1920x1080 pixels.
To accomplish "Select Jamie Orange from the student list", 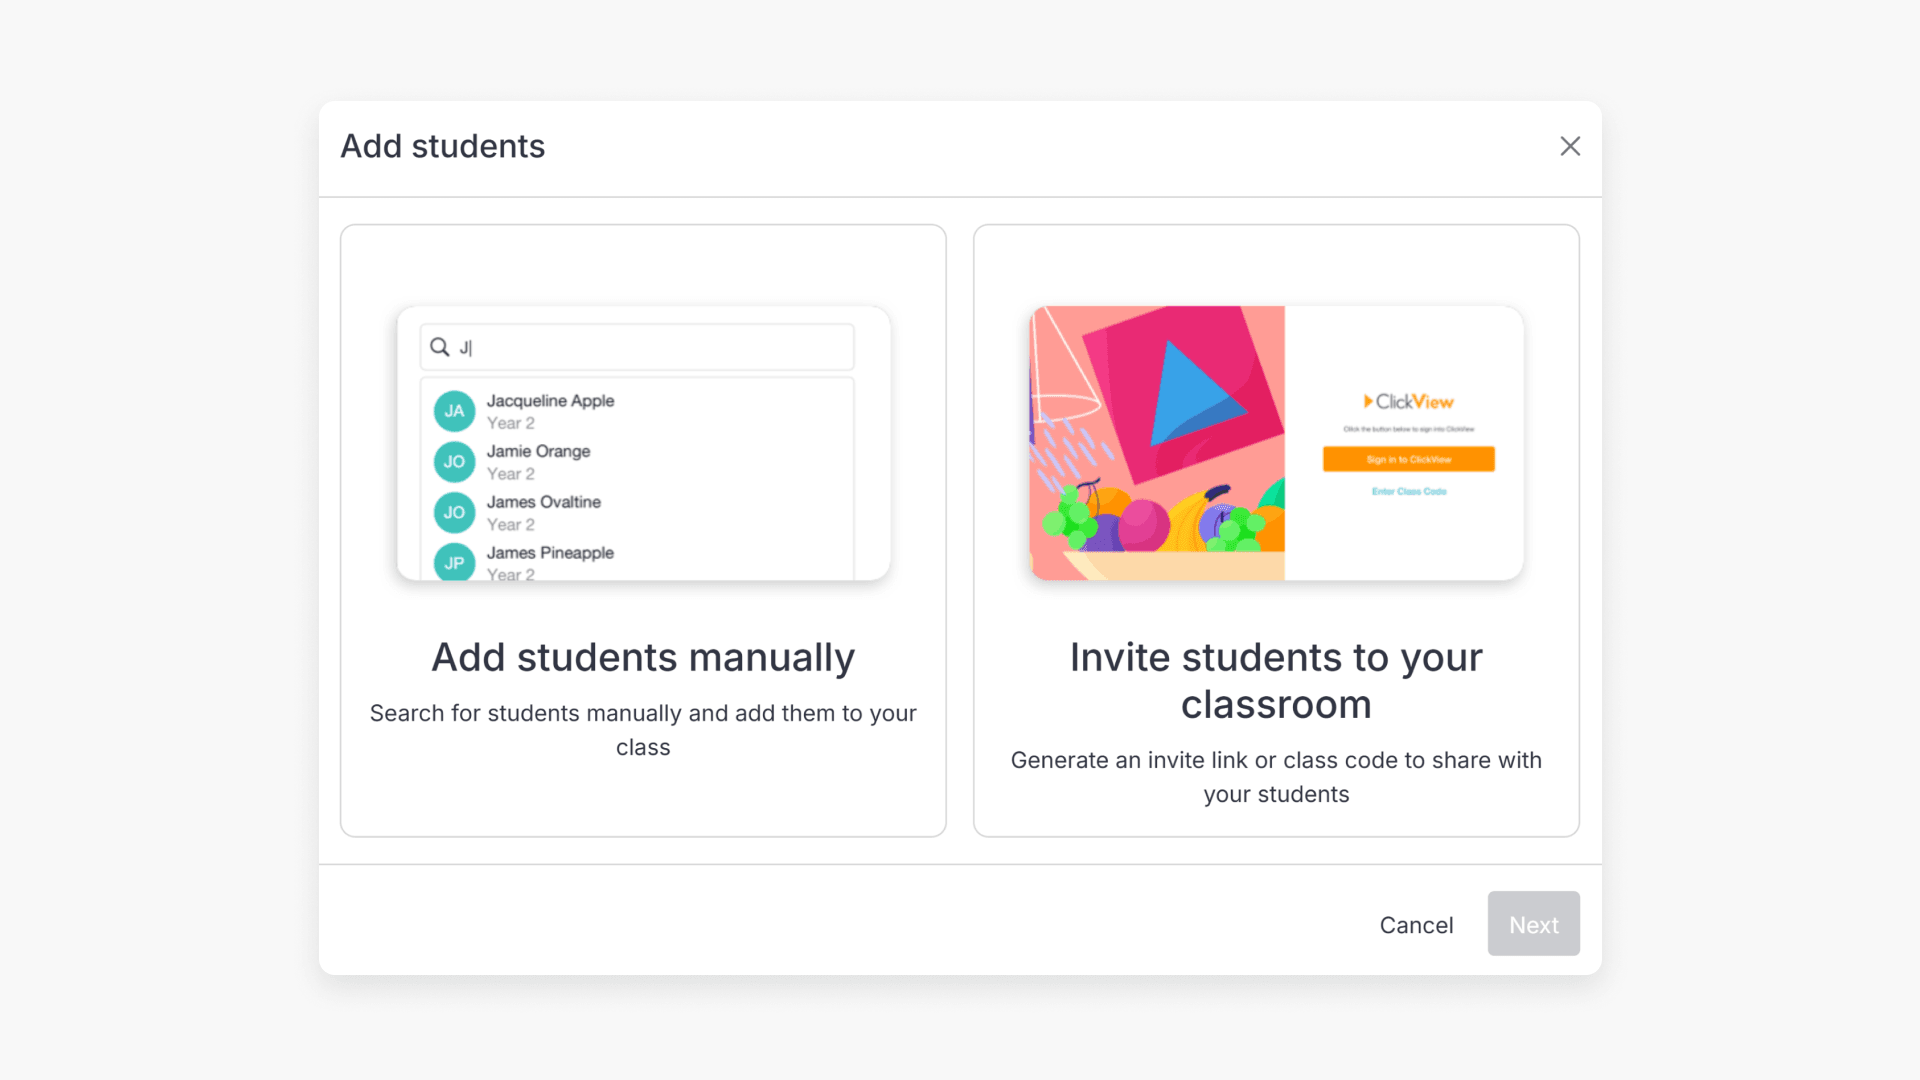I will [537, 461].
